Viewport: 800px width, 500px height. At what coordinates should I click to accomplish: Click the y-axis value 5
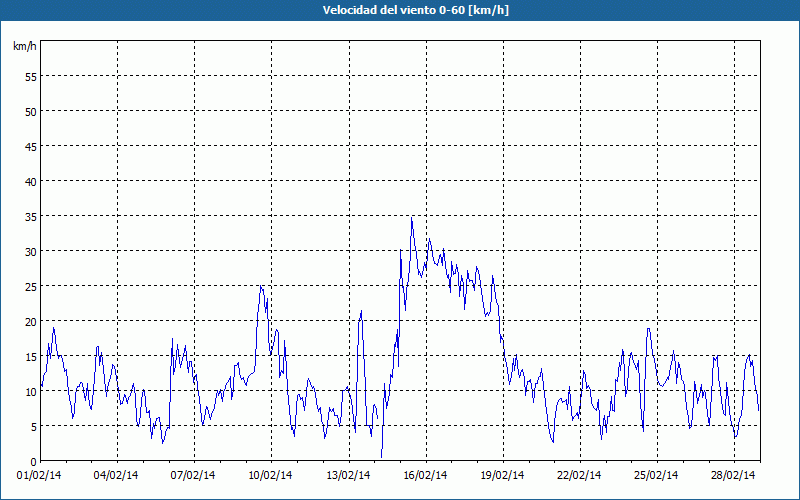(x=34, y=427)
